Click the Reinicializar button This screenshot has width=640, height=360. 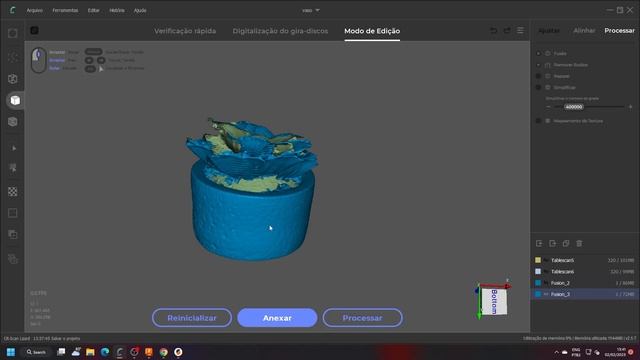(x=192, y=318)
